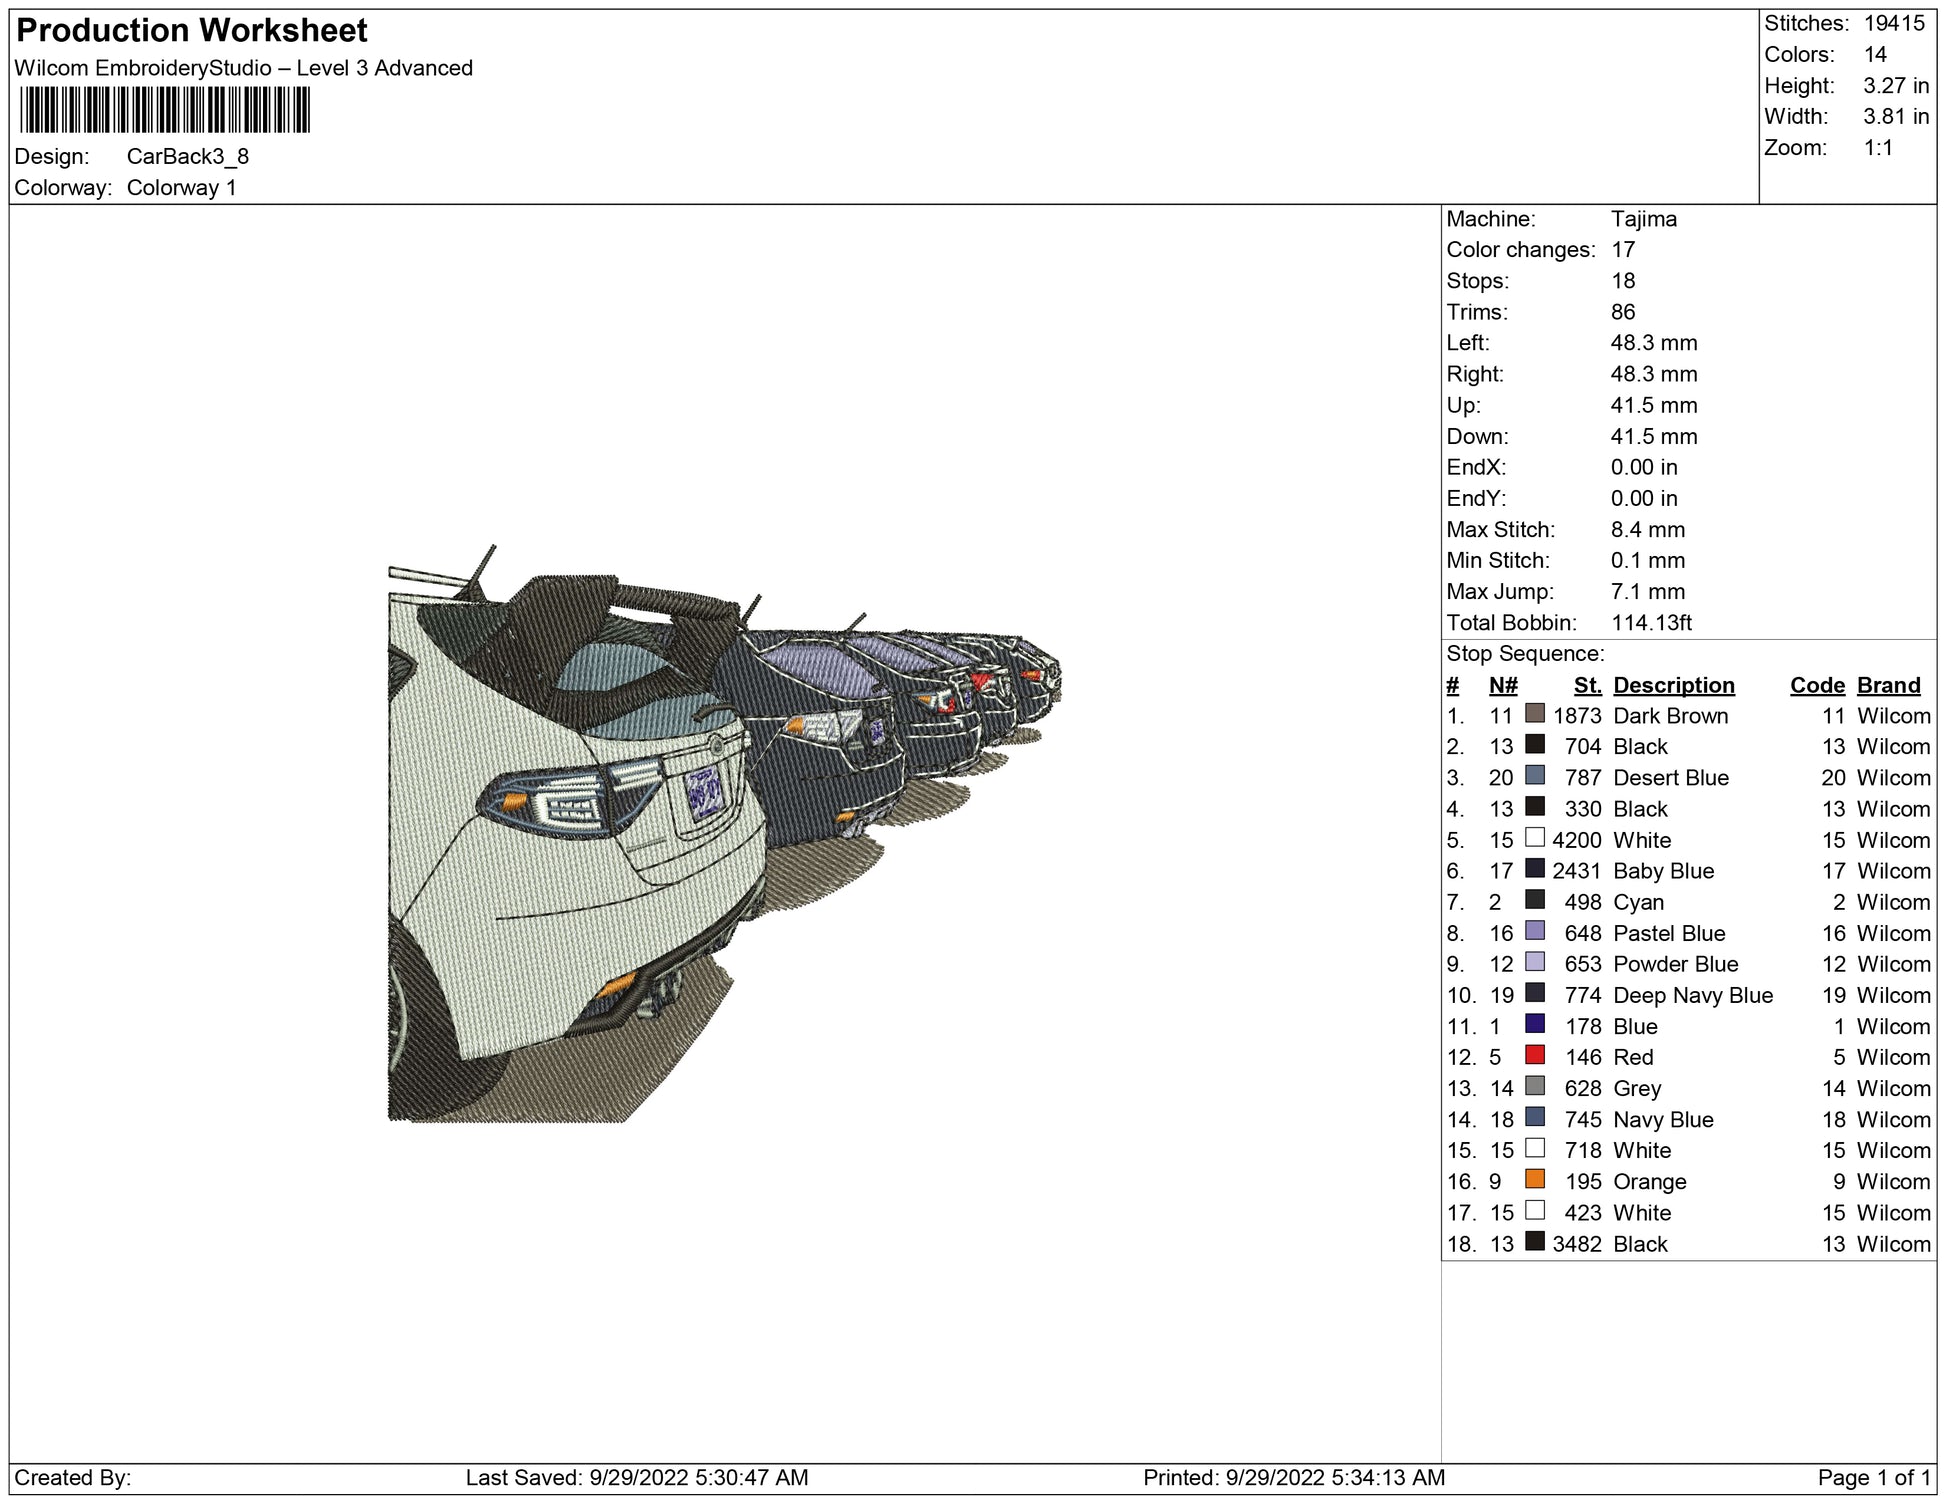Click the Powder Blue color swatch
Viewport: 1946px width, 1497px height.
point(1534,962)
